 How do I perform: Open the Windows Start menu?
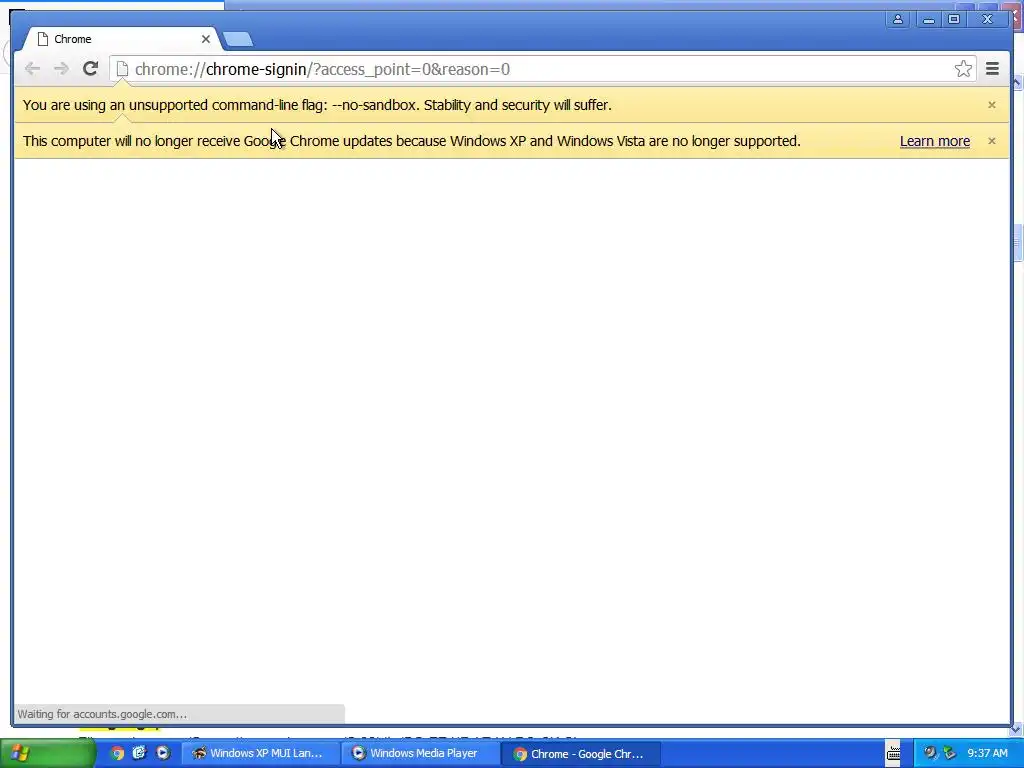coord(47,753)
